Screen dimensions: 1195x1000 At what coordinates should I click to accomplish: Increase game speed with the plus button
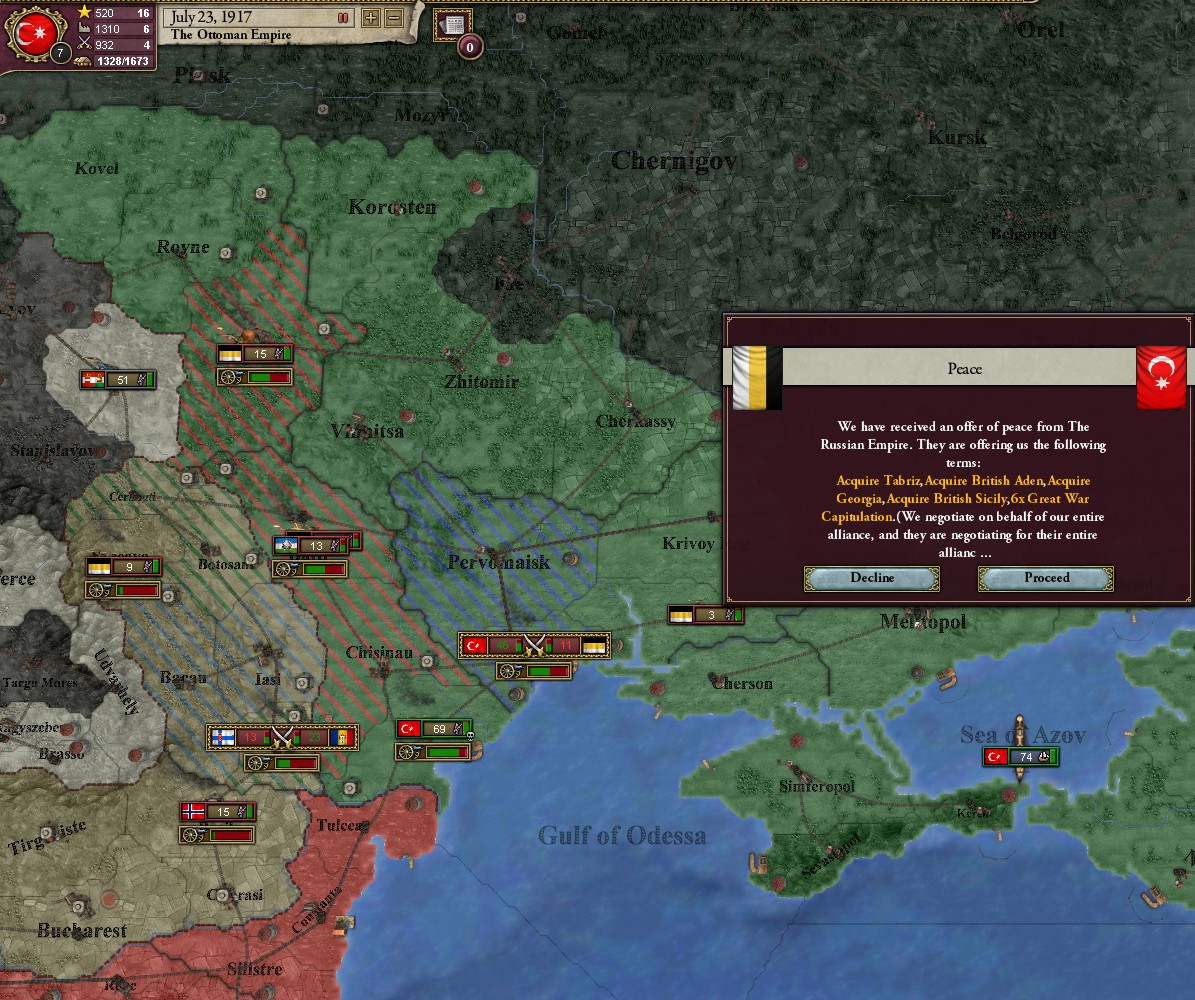point(371,17)
